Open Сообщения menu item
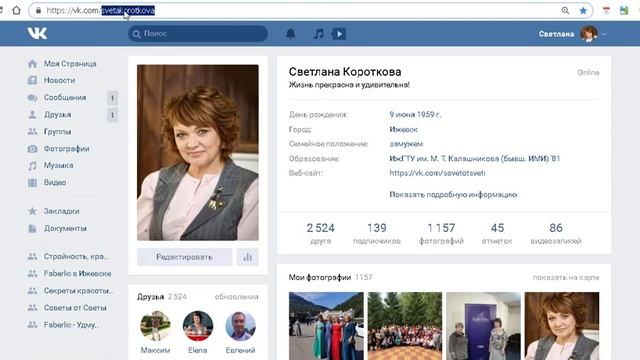This screenshot has width=640, height=360. (65, 98)
